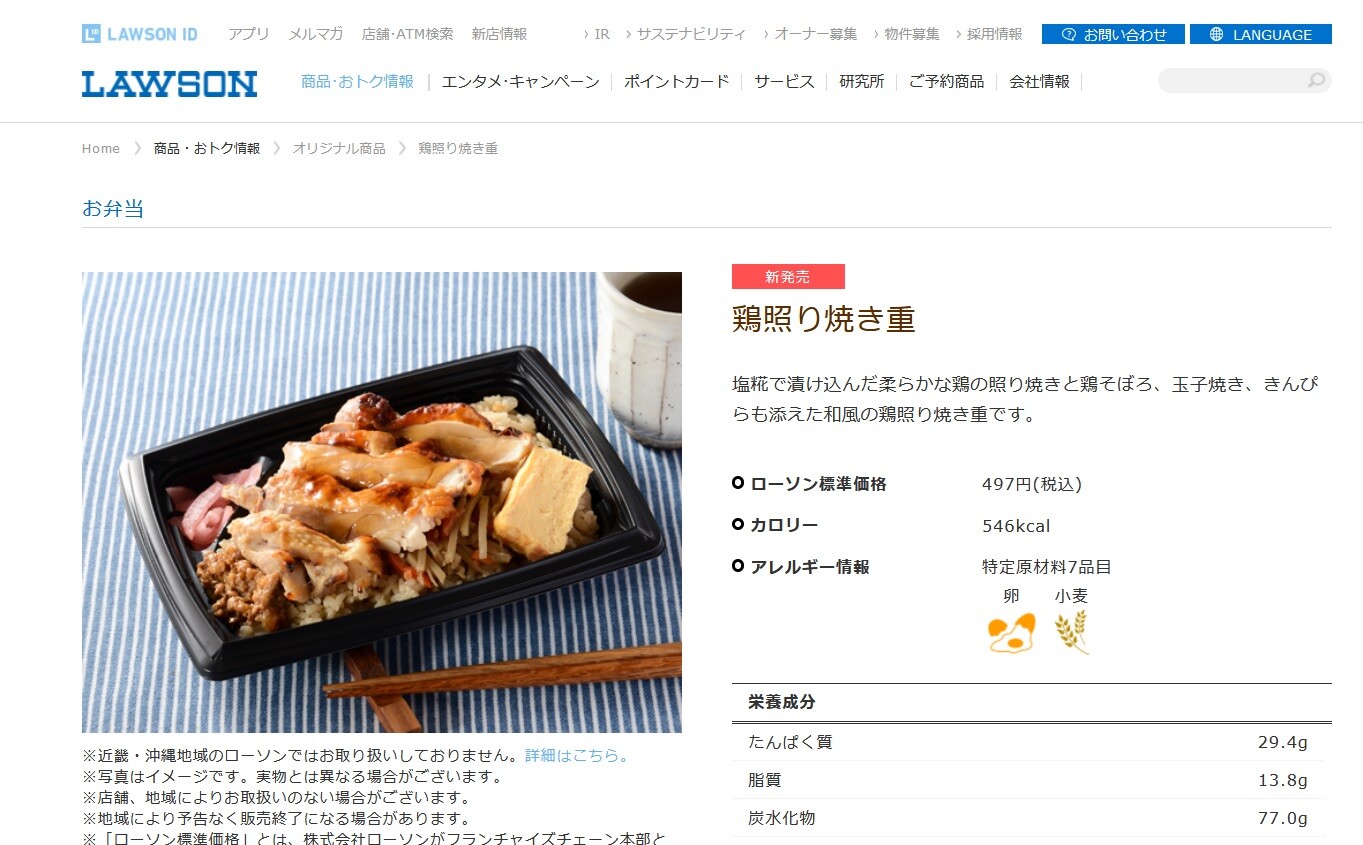1363x845 pixels.
Task: Click the egg allergen icon
Action: [x=1011, y=633]
